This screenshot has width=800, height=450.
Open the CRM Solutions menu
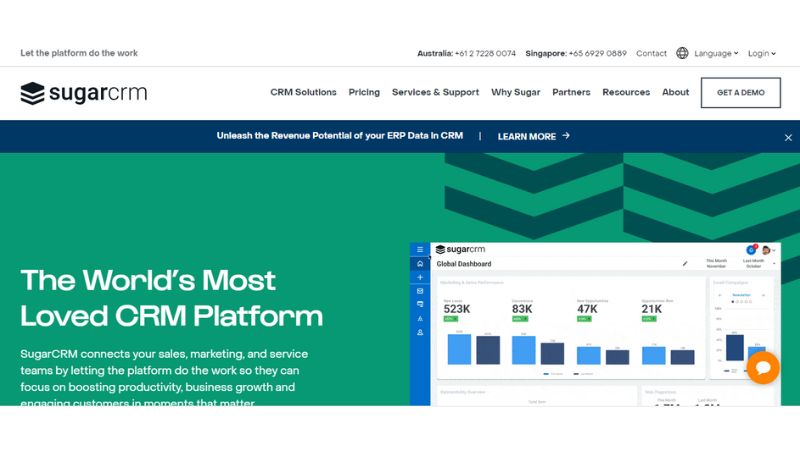click(x=303, y=92)
